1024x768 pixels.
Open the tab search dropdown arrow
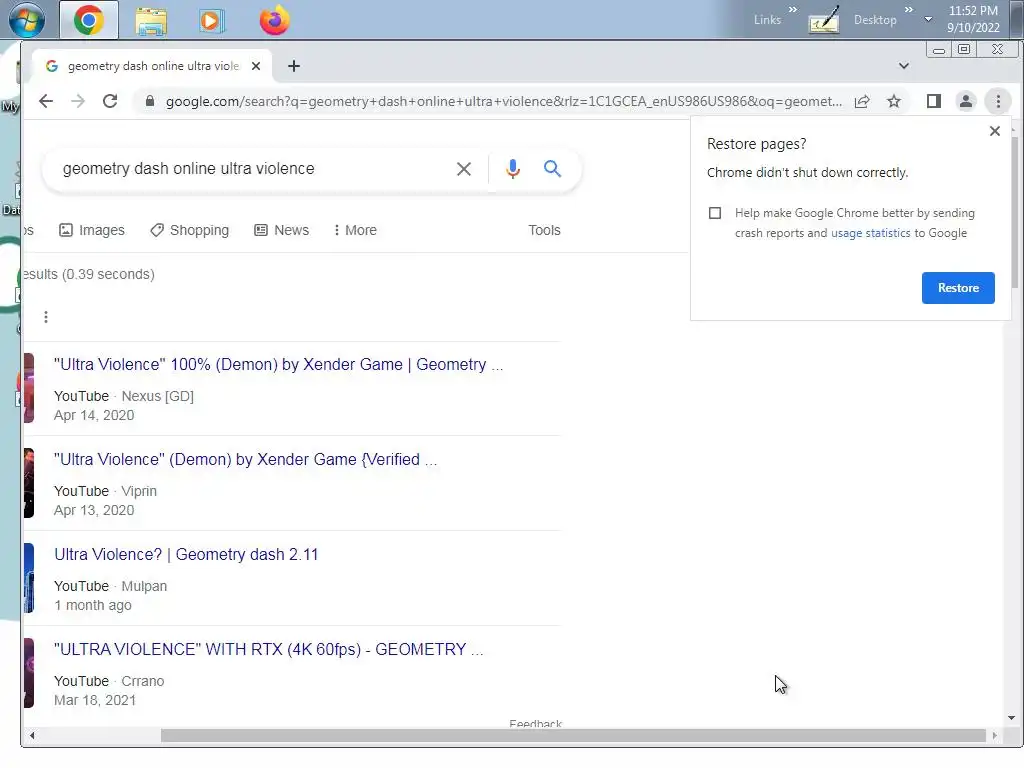[904, 66]
